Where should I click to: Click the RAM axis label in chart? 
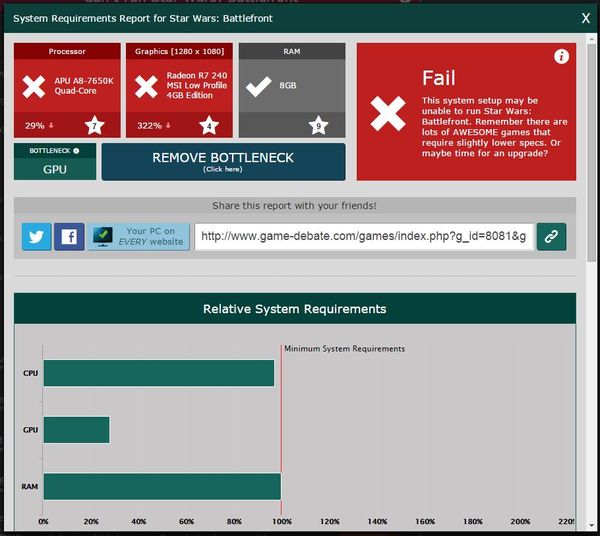click(29, 487)
